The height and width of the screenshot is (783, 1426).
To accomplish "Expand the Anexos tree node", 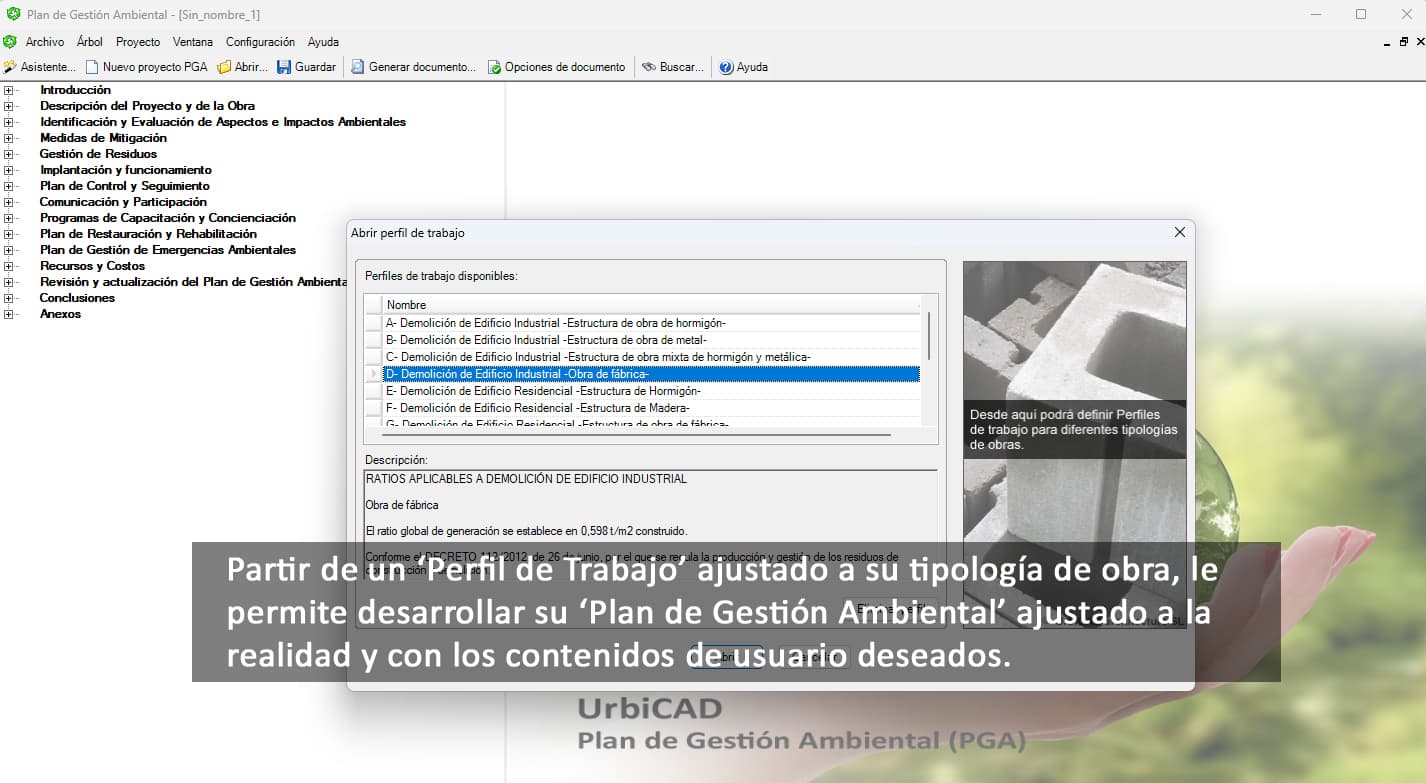I will (9, 314).
